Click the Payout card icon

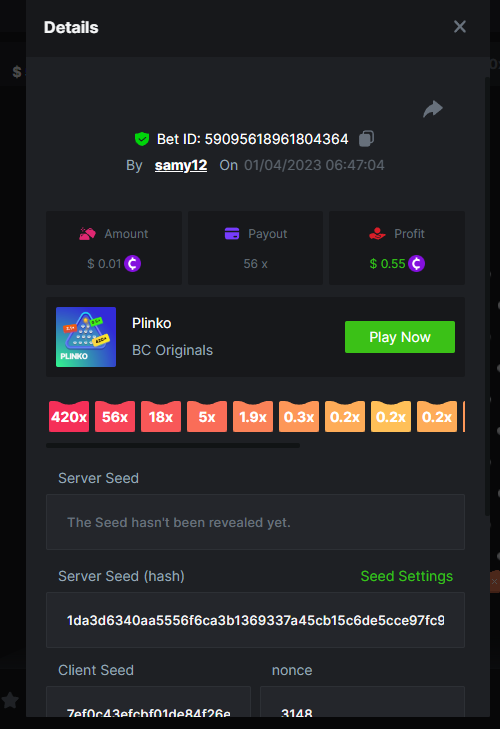click(x=232, y=233)
